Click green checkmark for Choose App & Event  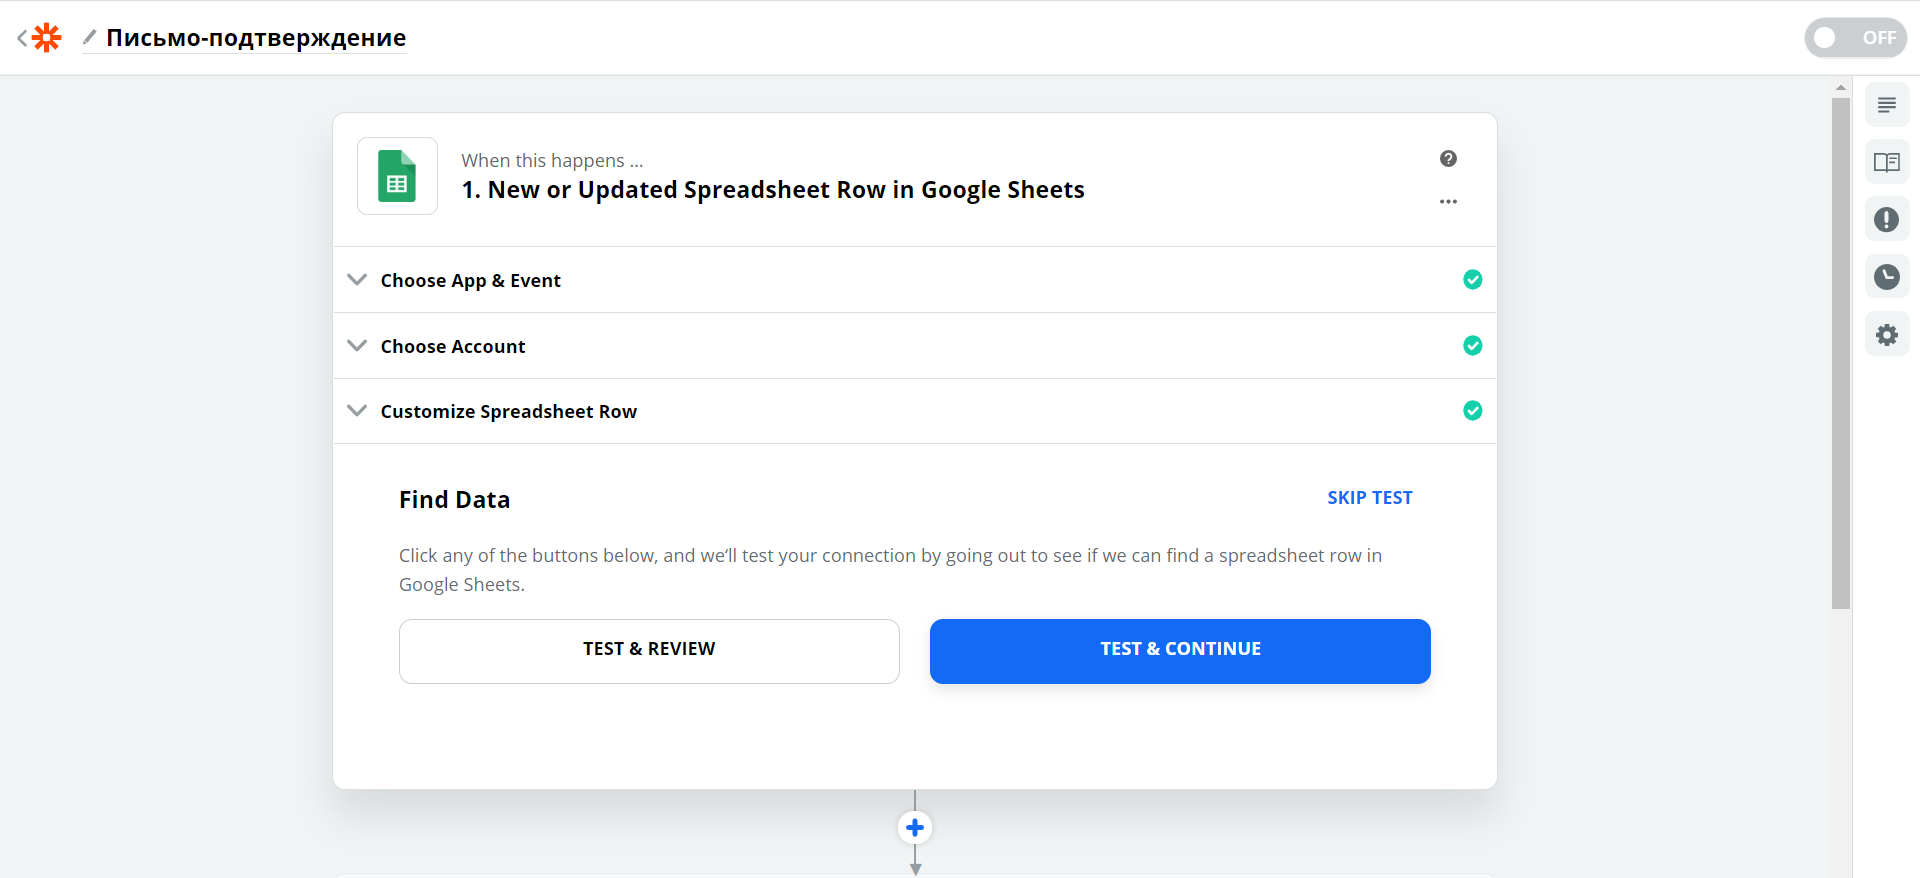click(1472, 280)
